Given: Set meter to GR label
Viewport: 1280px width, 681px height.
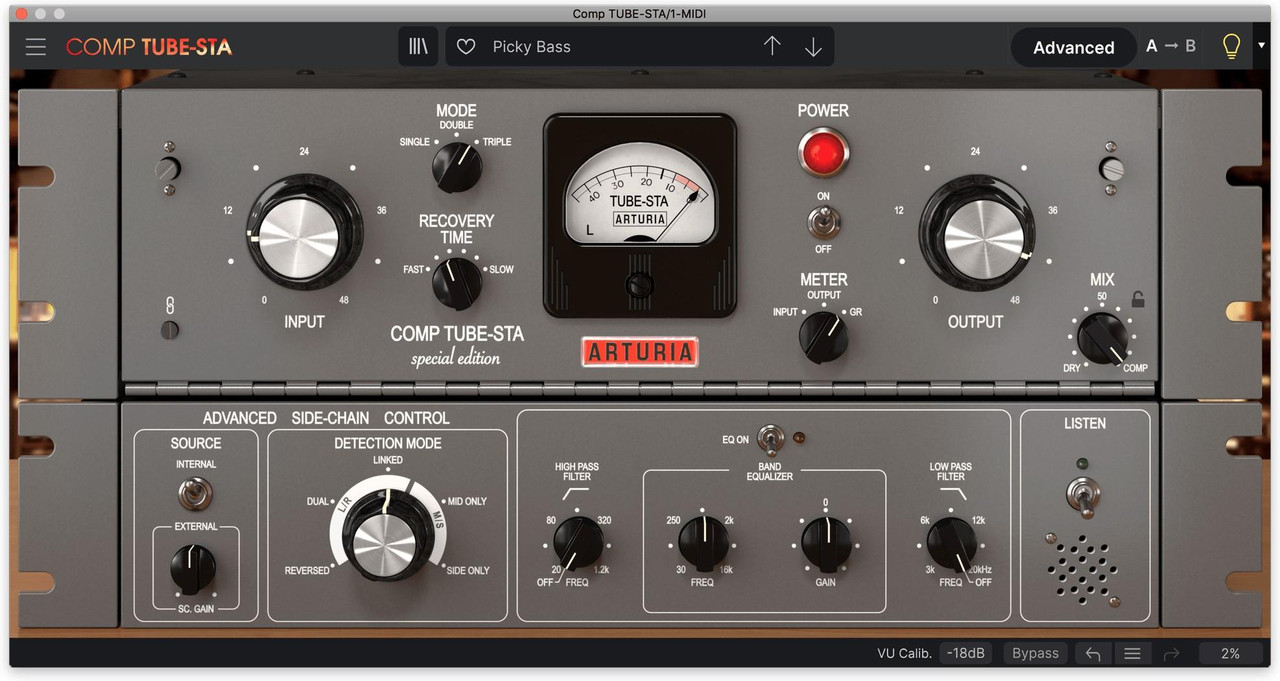Looking at the screenshot, I should point(855,312).
